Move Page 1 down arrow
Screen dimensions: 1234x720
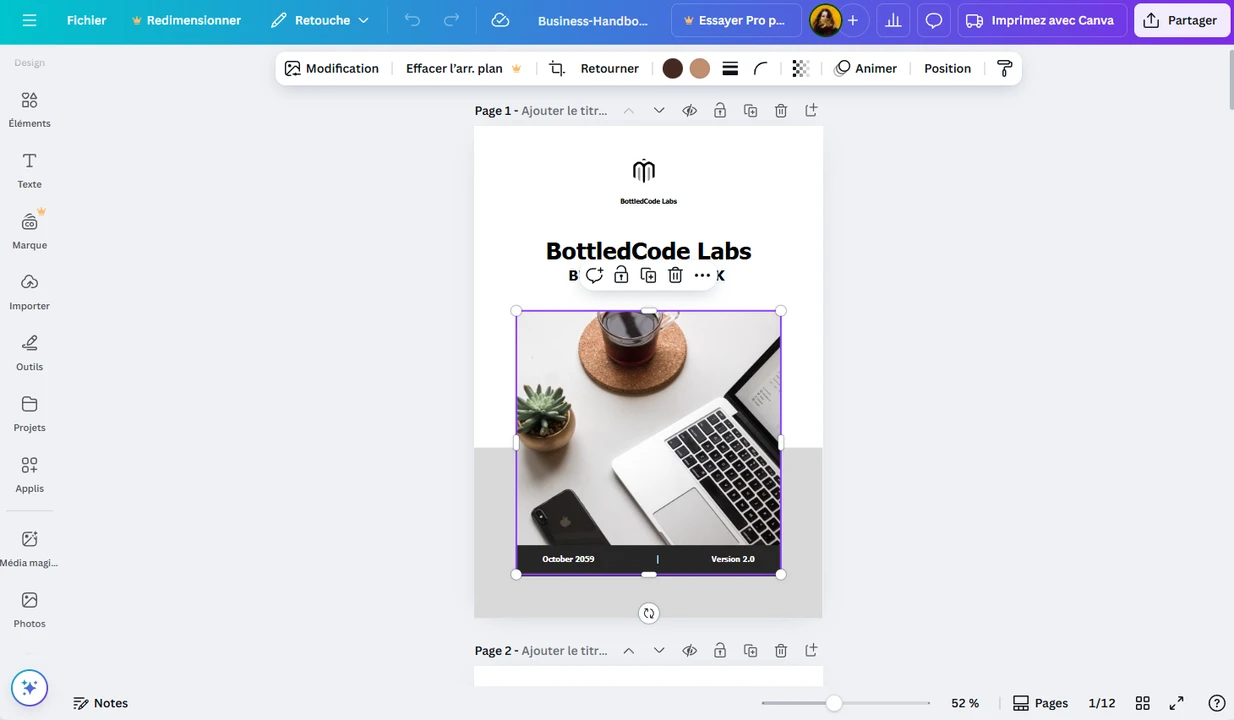pos(659,111)
